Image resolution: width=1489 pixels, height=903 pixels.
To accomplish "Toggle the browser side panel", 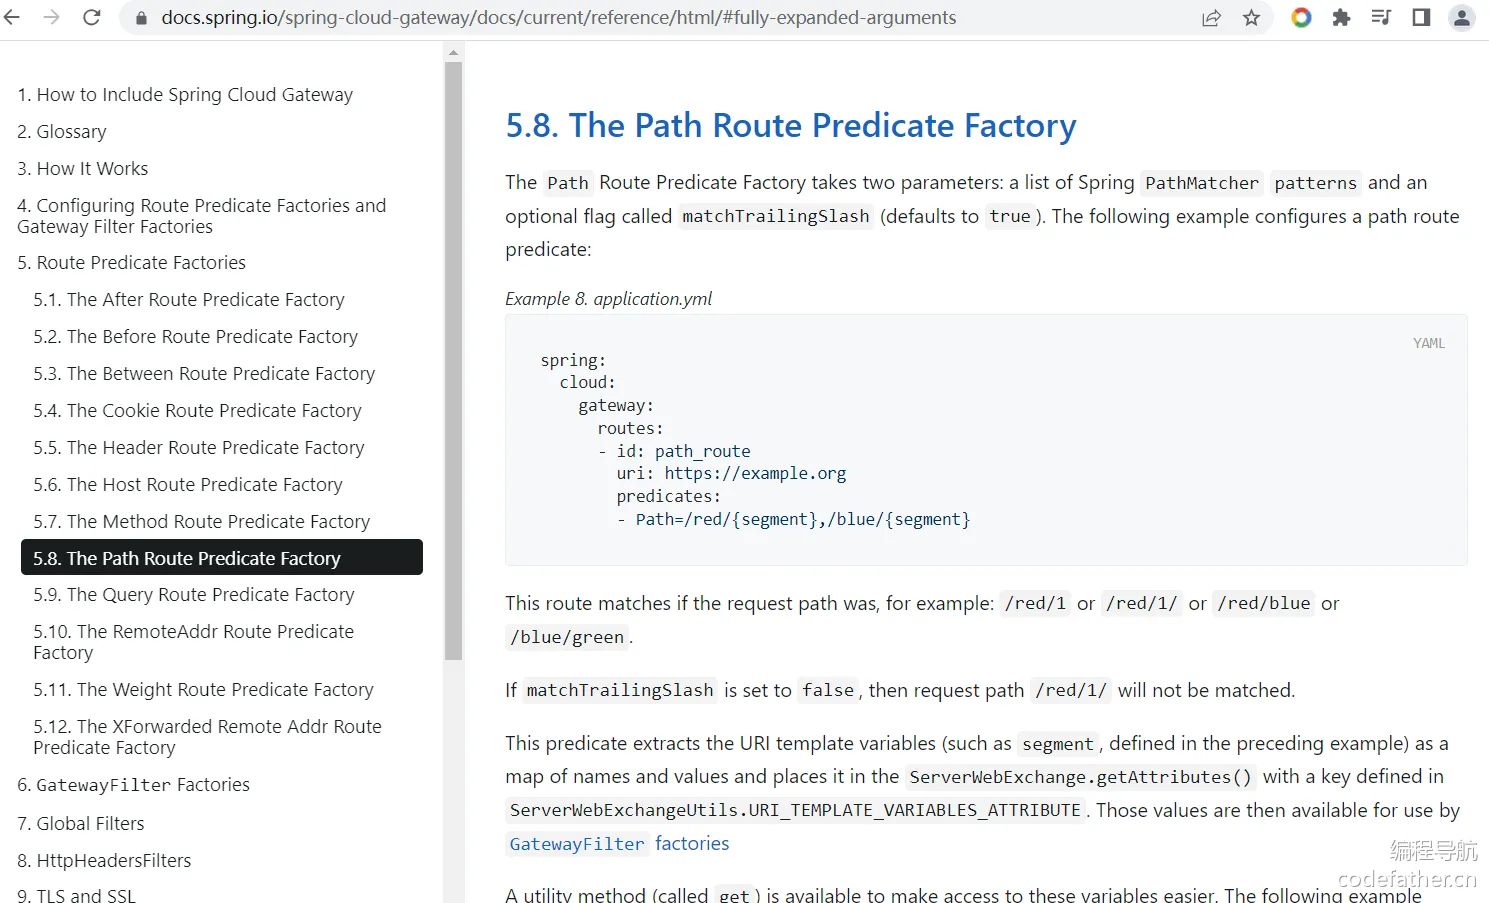I will pyautogui.click(x=1421, y=18).
